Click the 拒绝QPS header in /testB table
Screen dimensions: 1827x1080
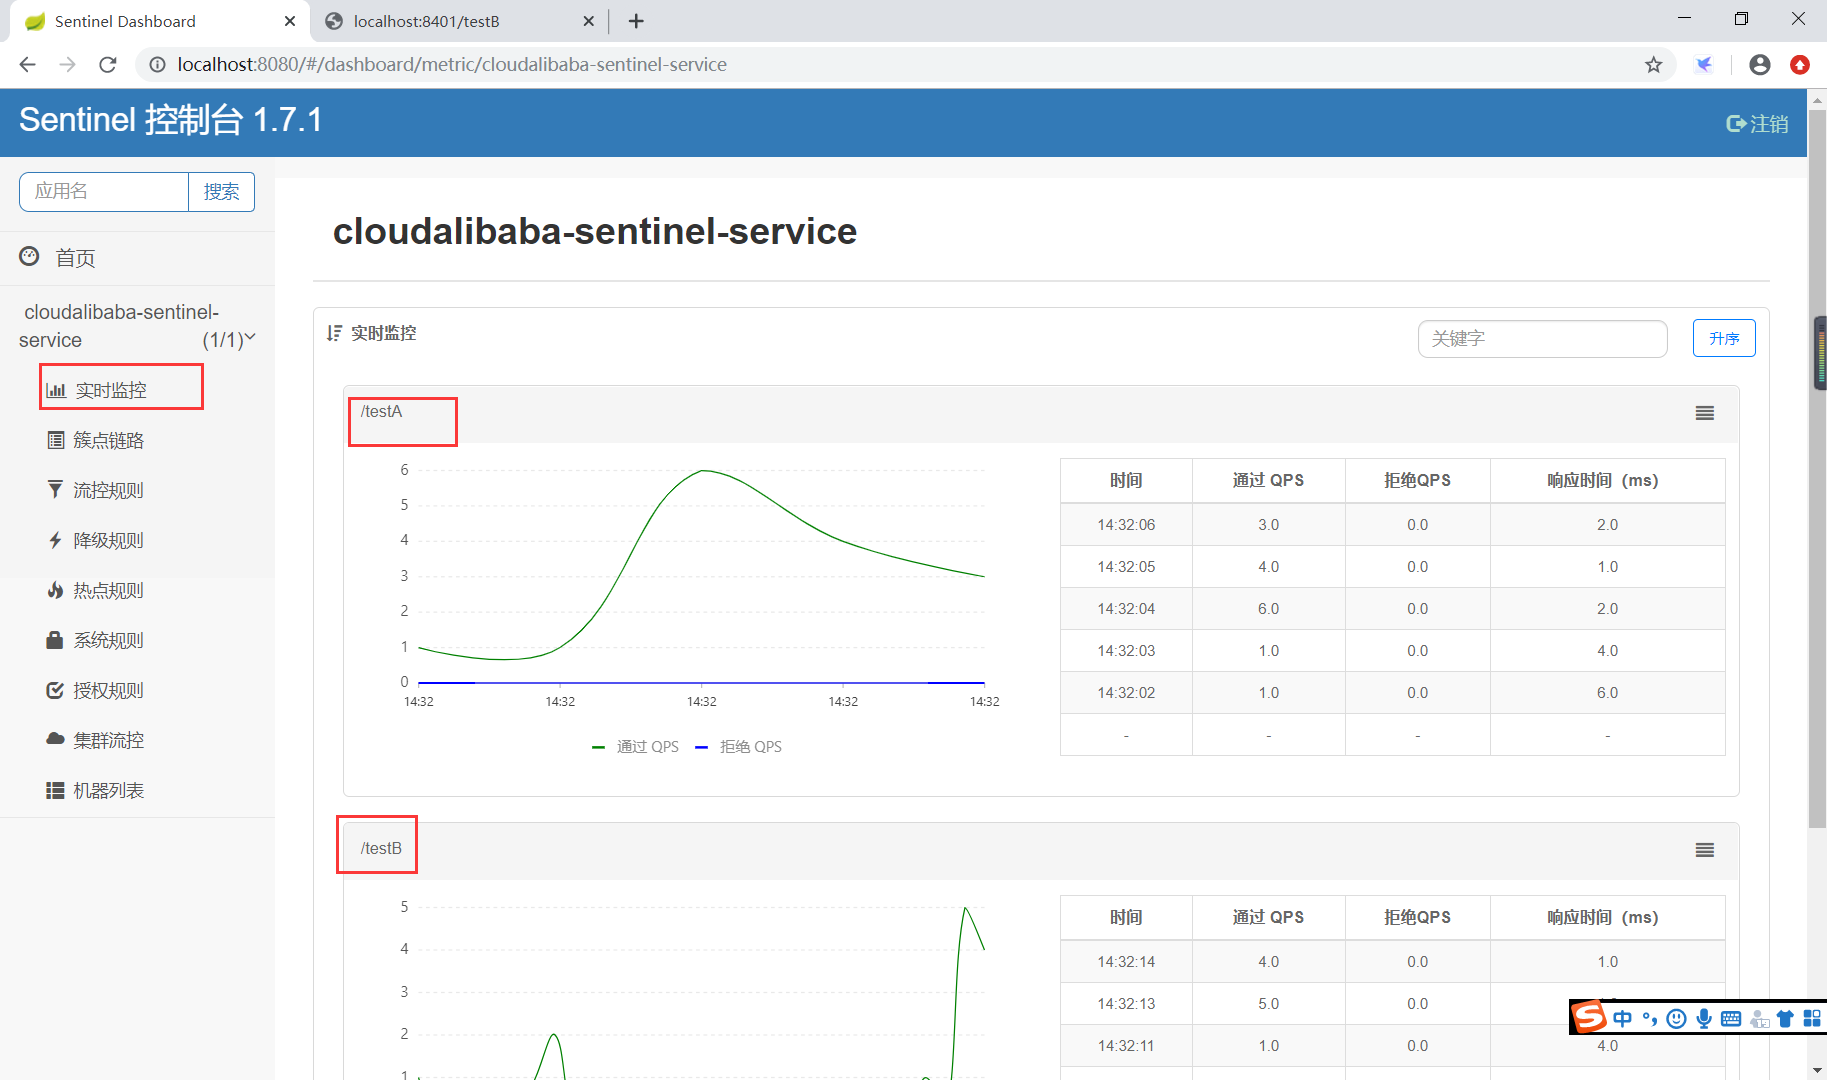point(1417,917)
